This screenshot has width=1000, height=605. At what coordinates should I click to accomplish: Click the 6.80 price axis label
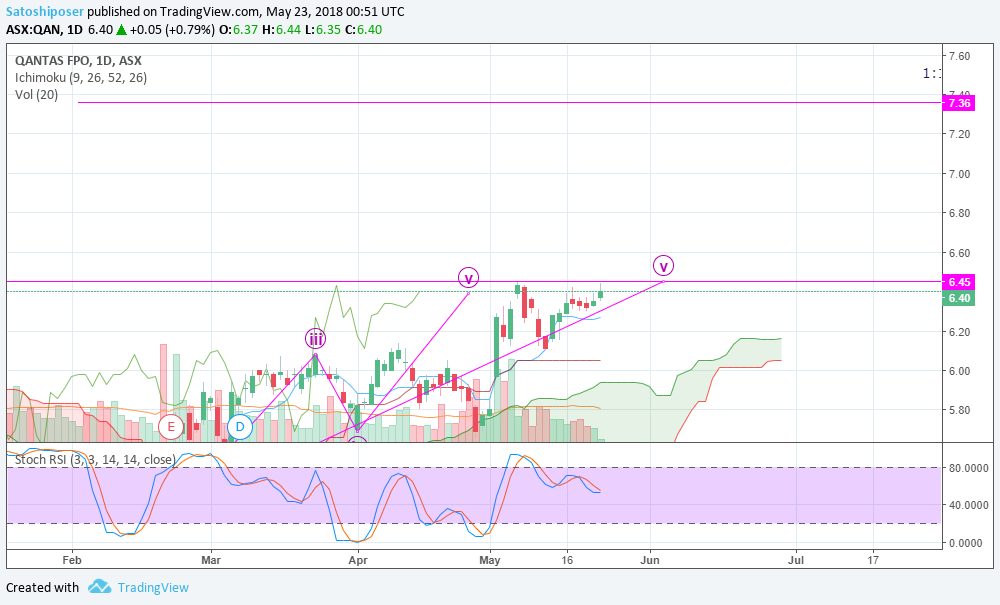[959, 213]
